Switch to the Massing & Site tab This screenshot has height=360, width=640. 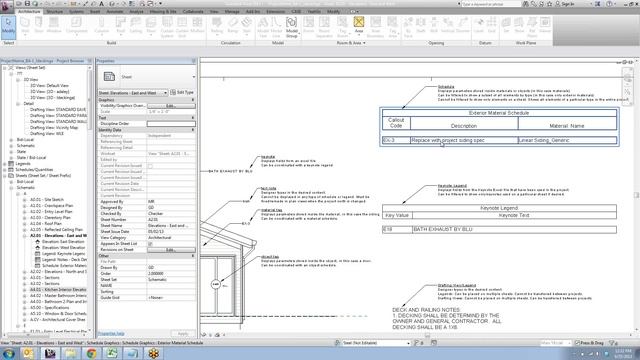[163, 11]
